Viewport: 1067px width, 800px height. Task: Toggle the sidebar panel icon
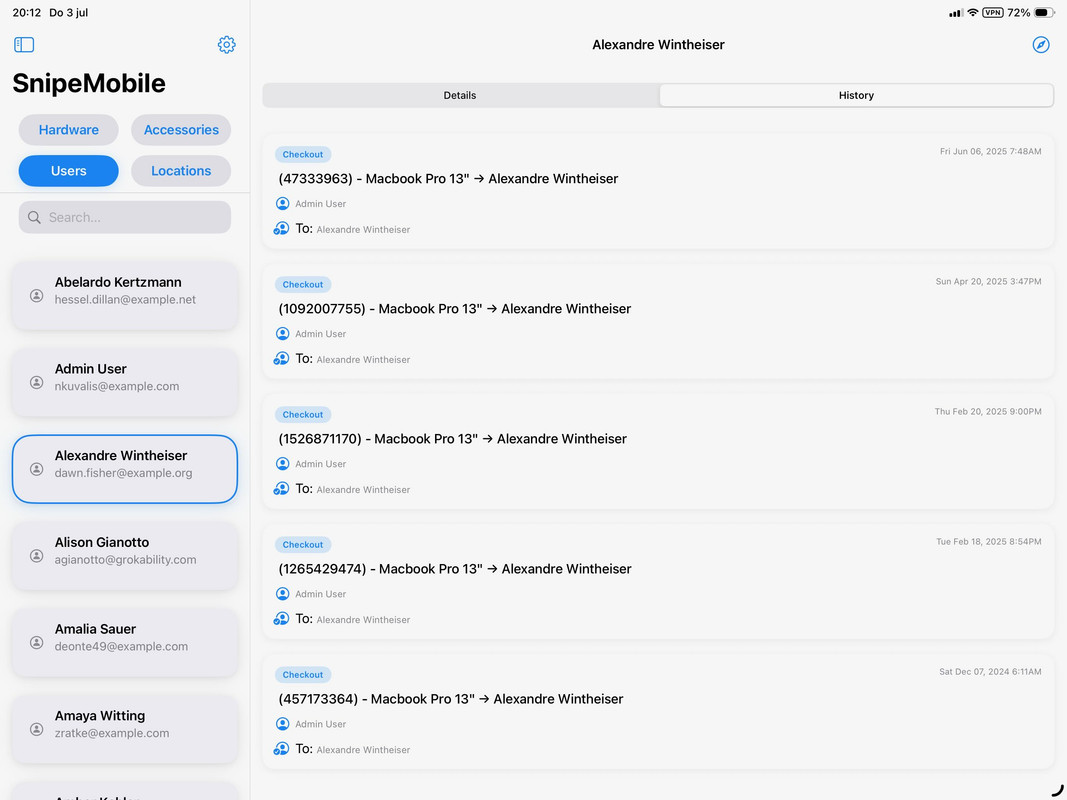coord(24,45)
